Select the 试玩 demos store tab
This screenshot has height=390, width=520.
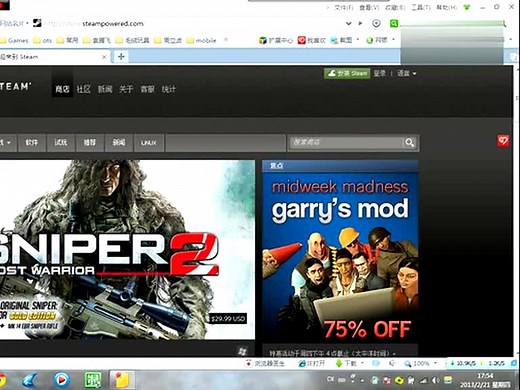coord(61,143)
